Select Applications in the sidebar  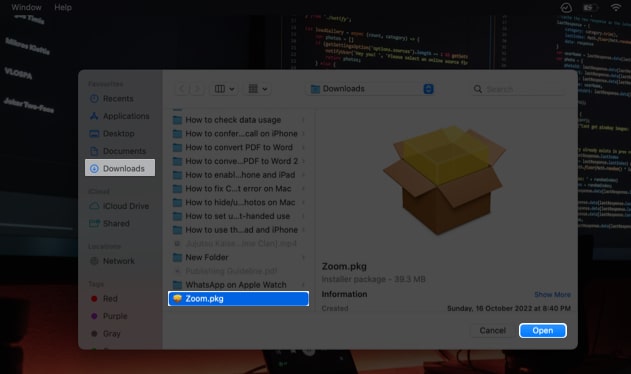[120, 116]
